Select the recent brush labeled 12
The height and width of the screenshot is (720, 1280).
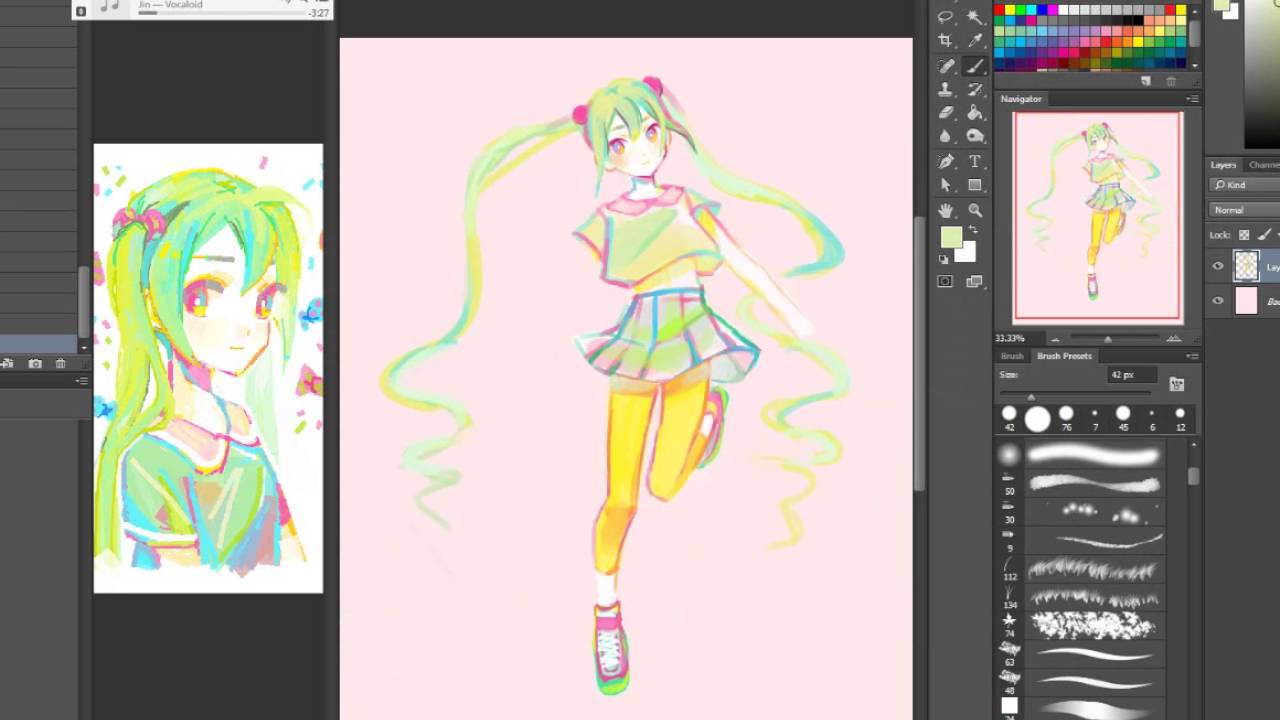tap(1180, 418)
